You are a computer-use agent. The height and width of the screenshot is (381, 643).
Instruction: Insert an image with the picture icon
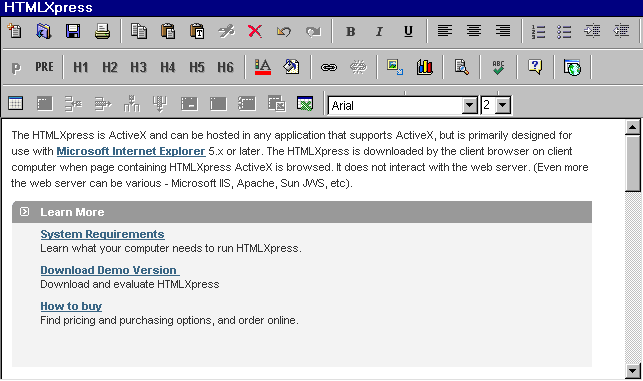click(395, 67)
